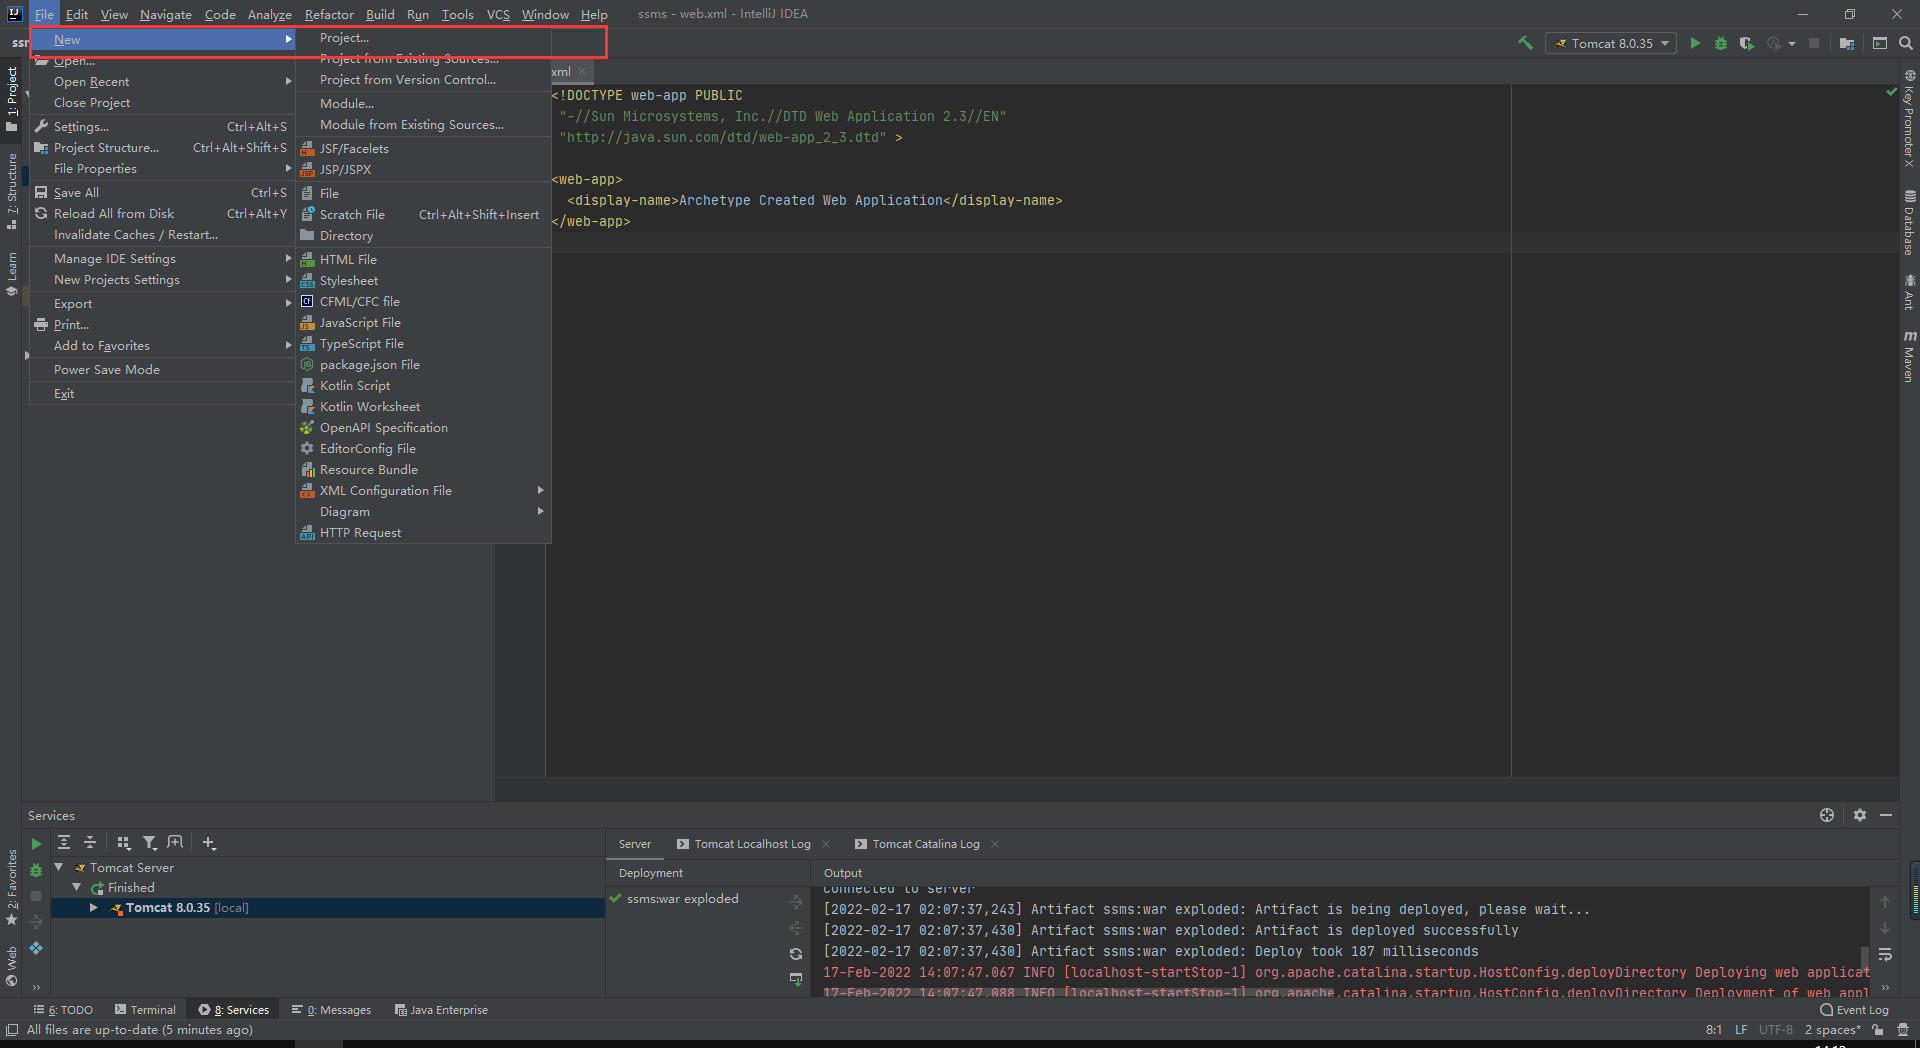Click the Search Everywhere magnifier icon
The height and width of the screenshot is (1048, 1920).
(1906, 43)
